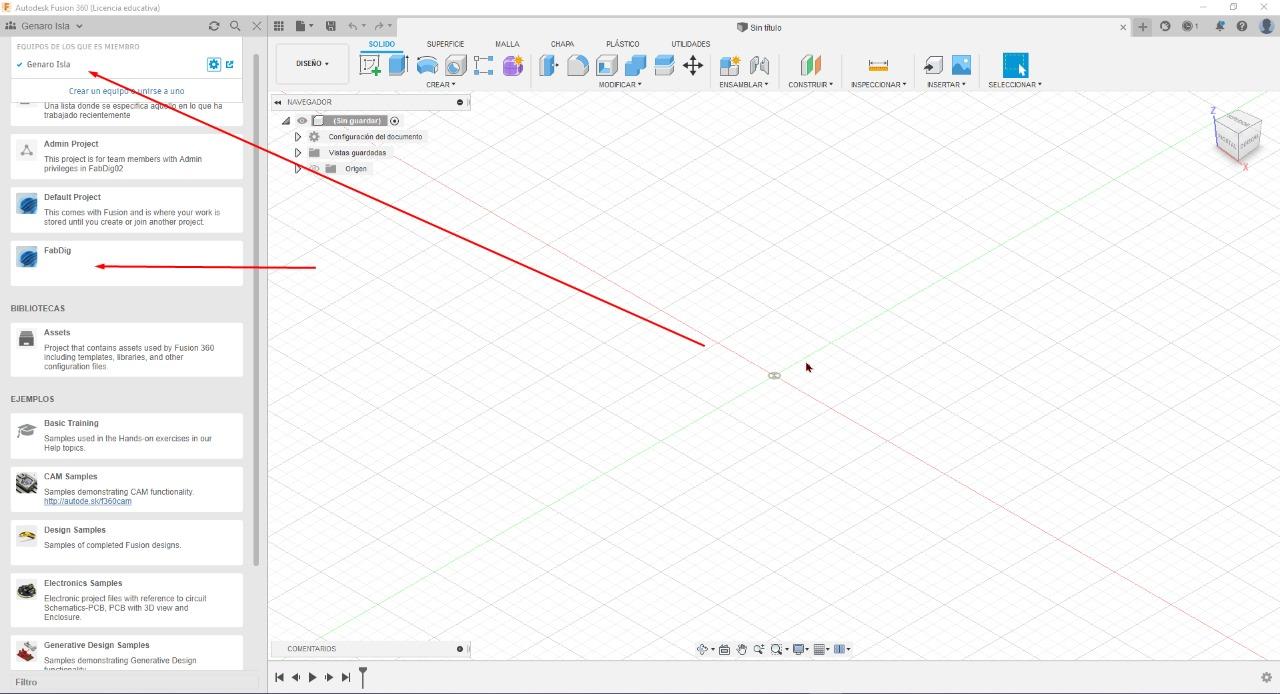This screenshot has width=1280, height=694.
Task: Select the Rectangular Pattern tool
Action: pos(484,66)
